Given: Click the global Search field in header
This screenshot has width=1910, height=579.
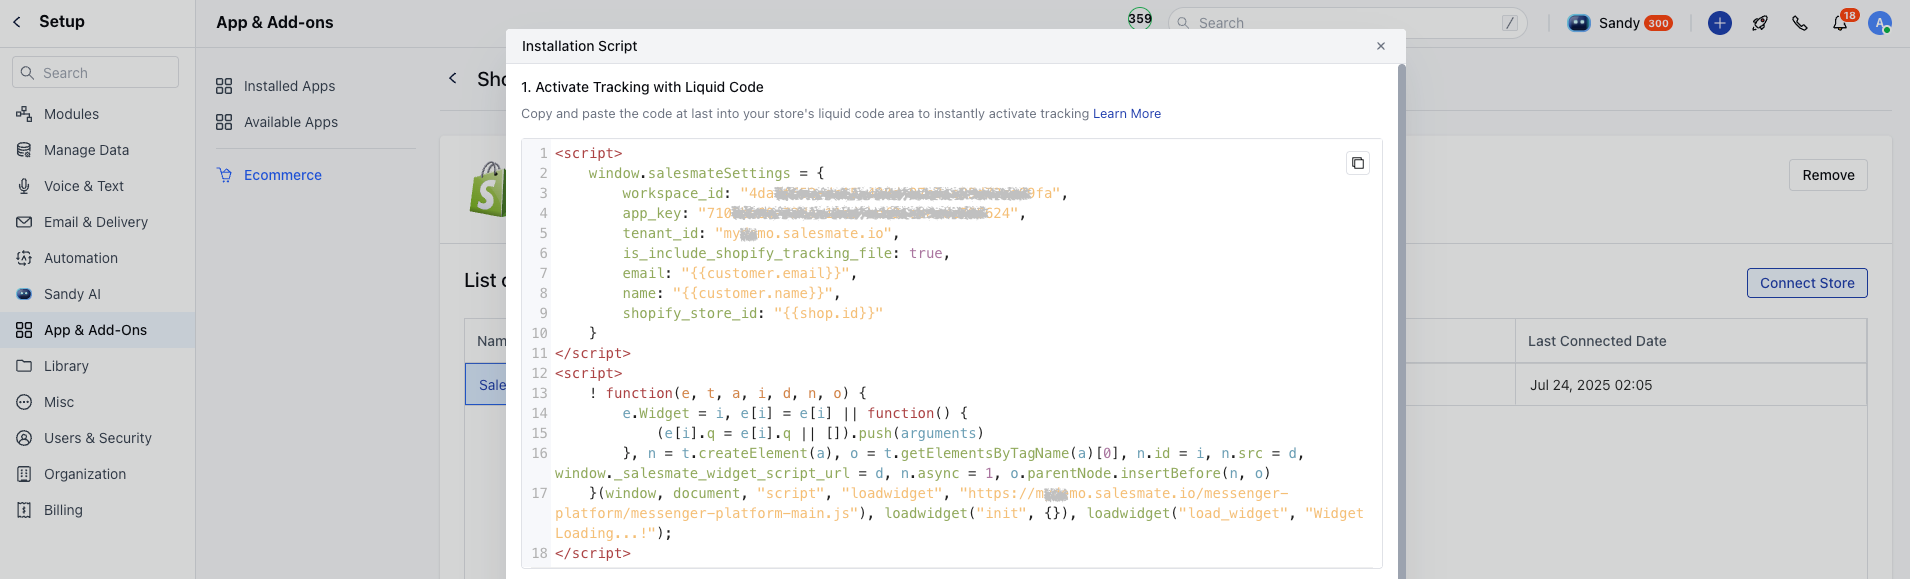Looking at the screenshot, I should (1347, 23).
